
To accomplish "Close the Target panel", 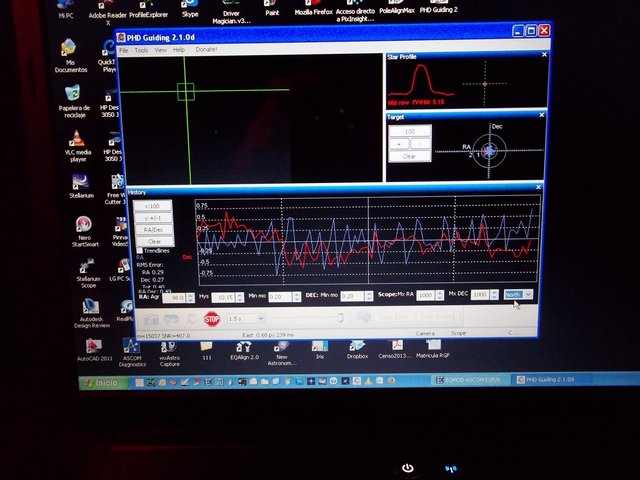I will (x=542, y=115).
